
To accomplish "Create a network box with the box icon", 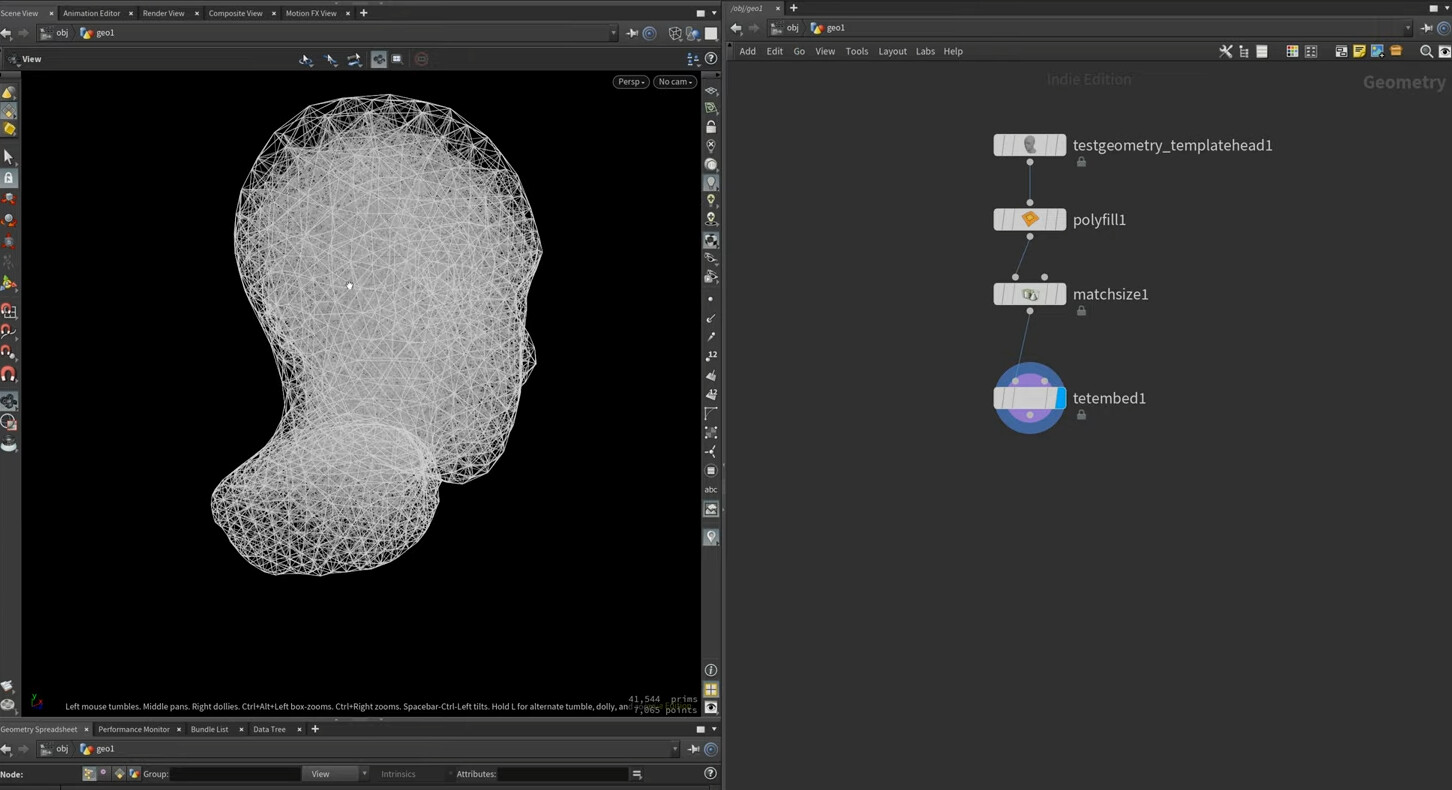I will (1341, 51).
